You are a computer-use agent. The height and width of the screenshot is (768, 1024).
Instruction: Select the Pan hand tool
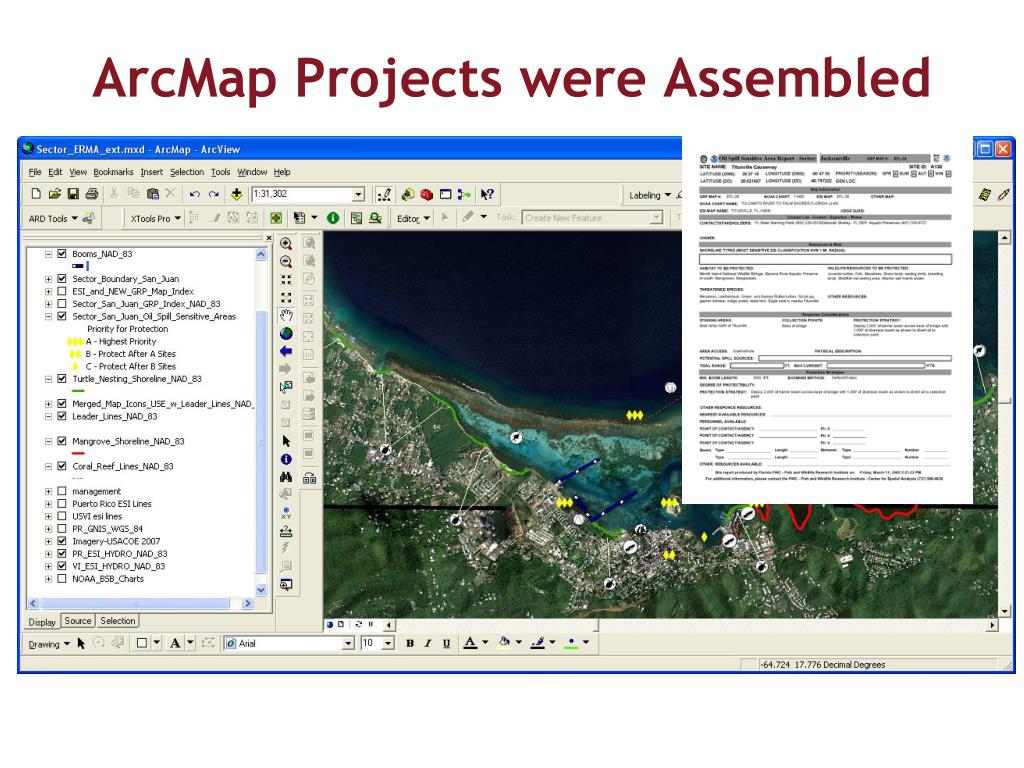[x=286, y=316]
